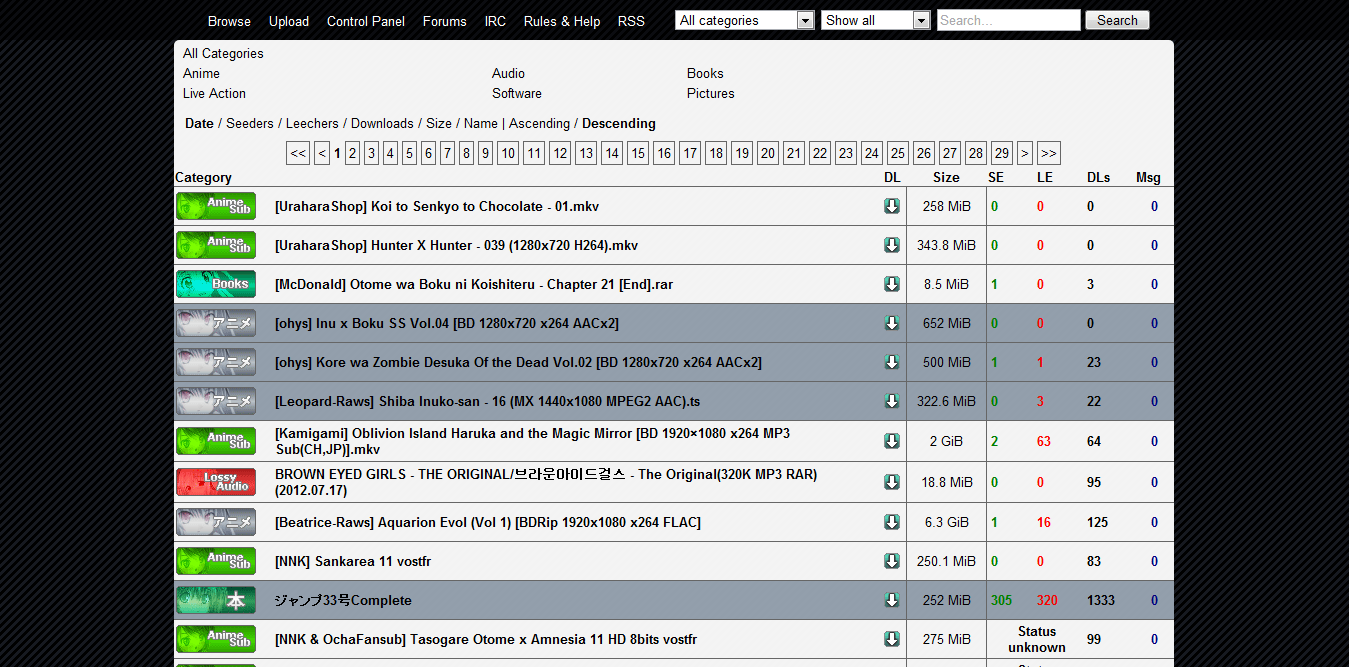Click download icon for ジャンプ33号Complete
This screenshot has height=667, width=1349.
pos(891,600)
